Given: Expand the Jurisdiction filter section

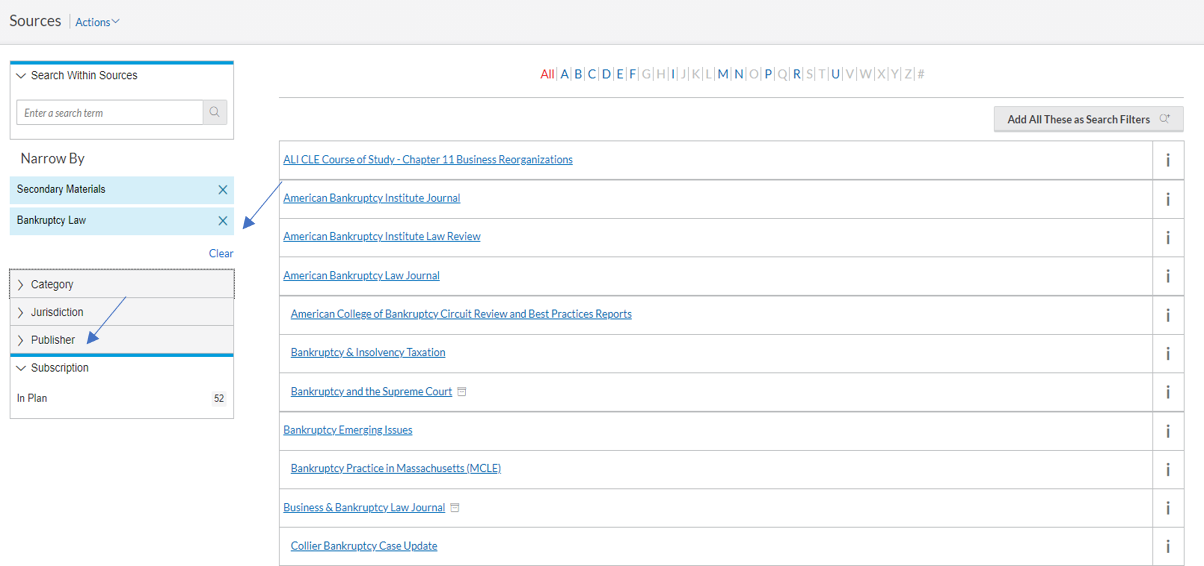Looking at the screenshot, I should pyautogui.click(x=122, y=312).
